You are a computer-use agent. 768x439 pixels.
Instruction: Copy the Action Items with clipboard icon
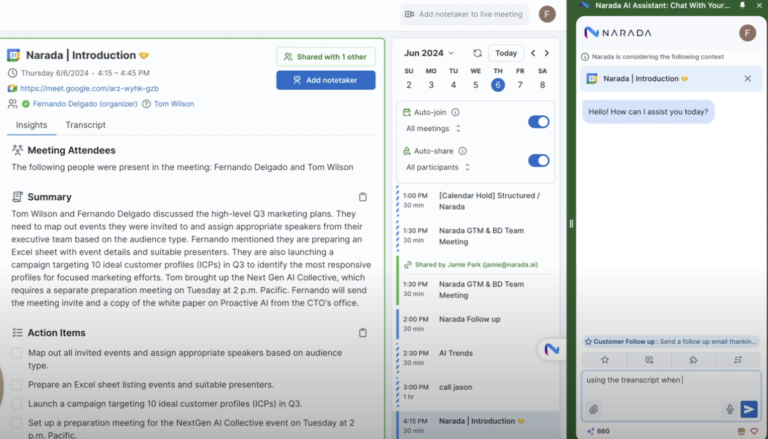(x=363, y=332)
